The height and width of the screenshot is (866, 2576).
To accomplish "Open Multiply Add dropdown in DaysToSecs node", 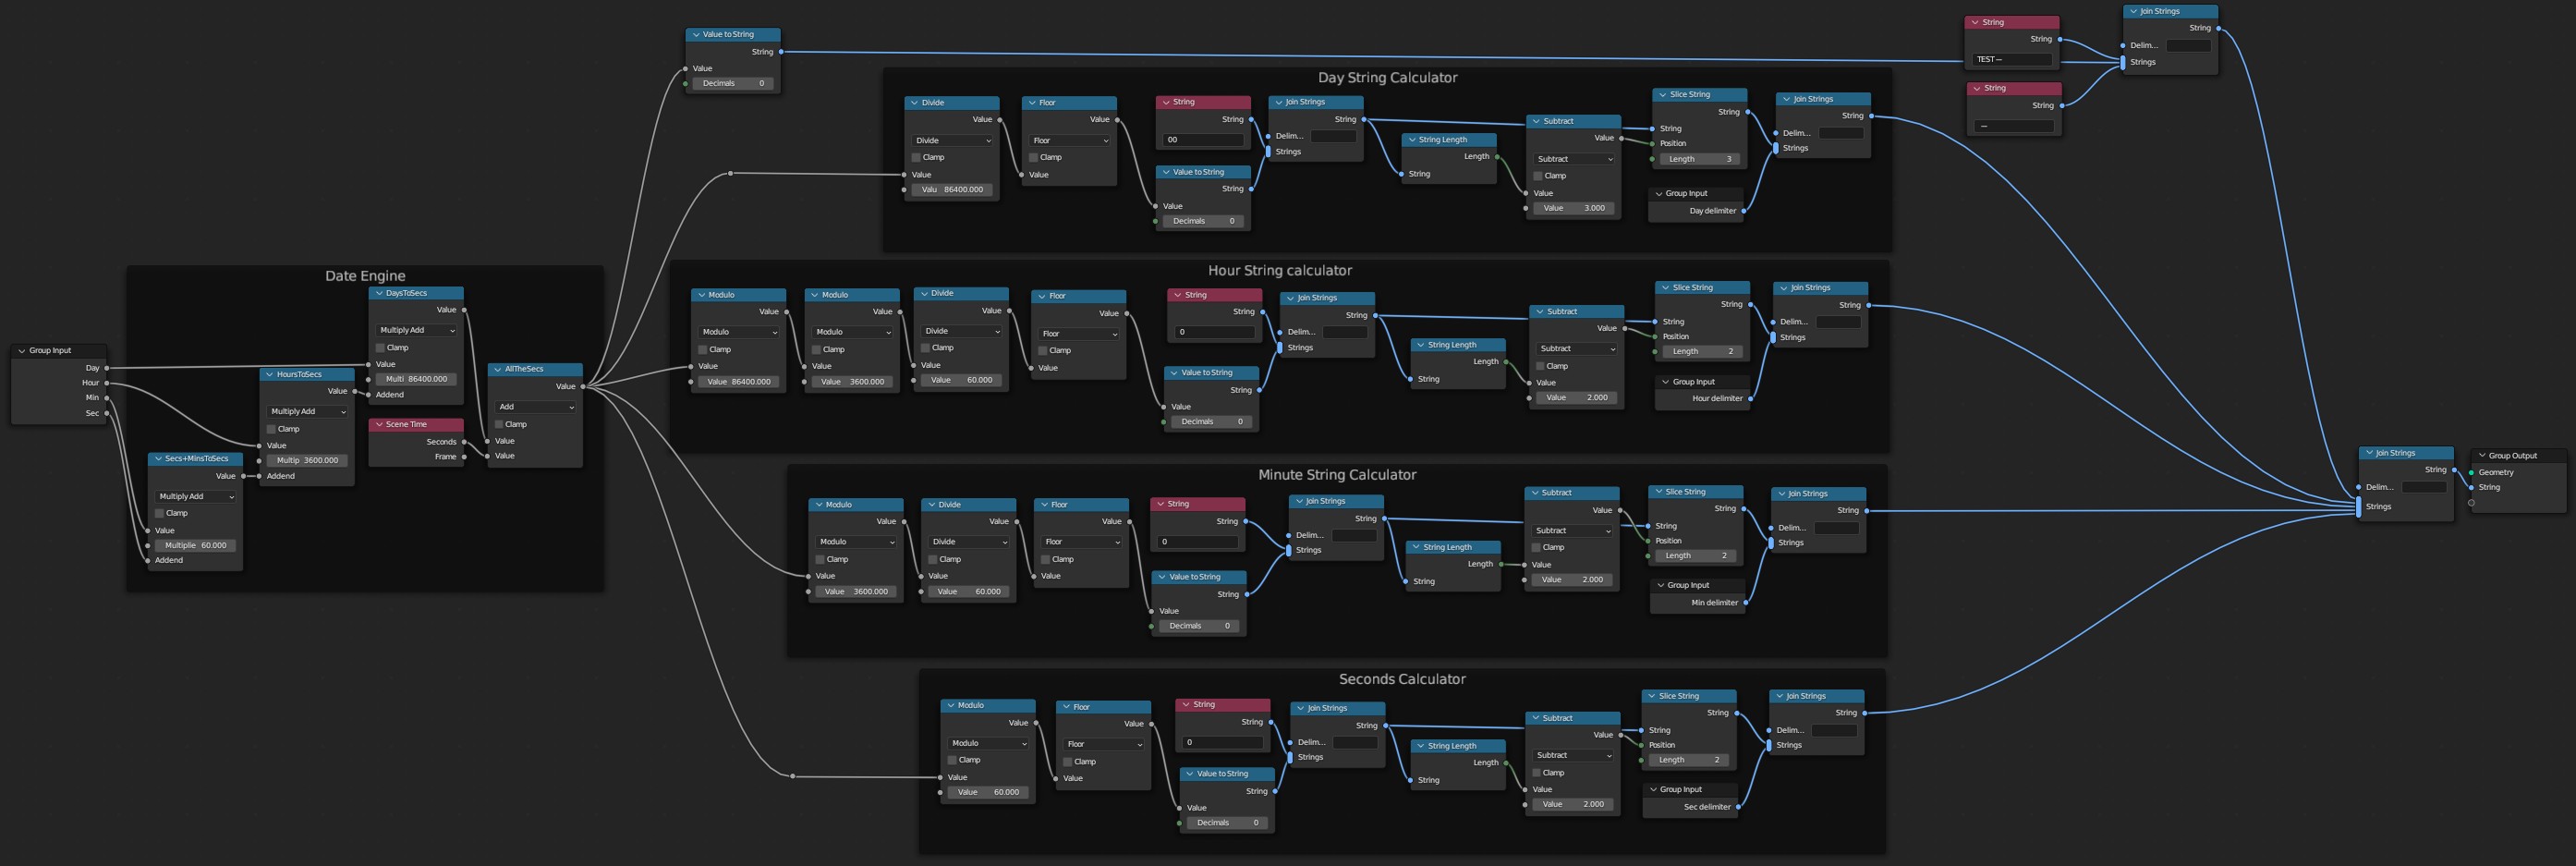I will click(416, 330).
